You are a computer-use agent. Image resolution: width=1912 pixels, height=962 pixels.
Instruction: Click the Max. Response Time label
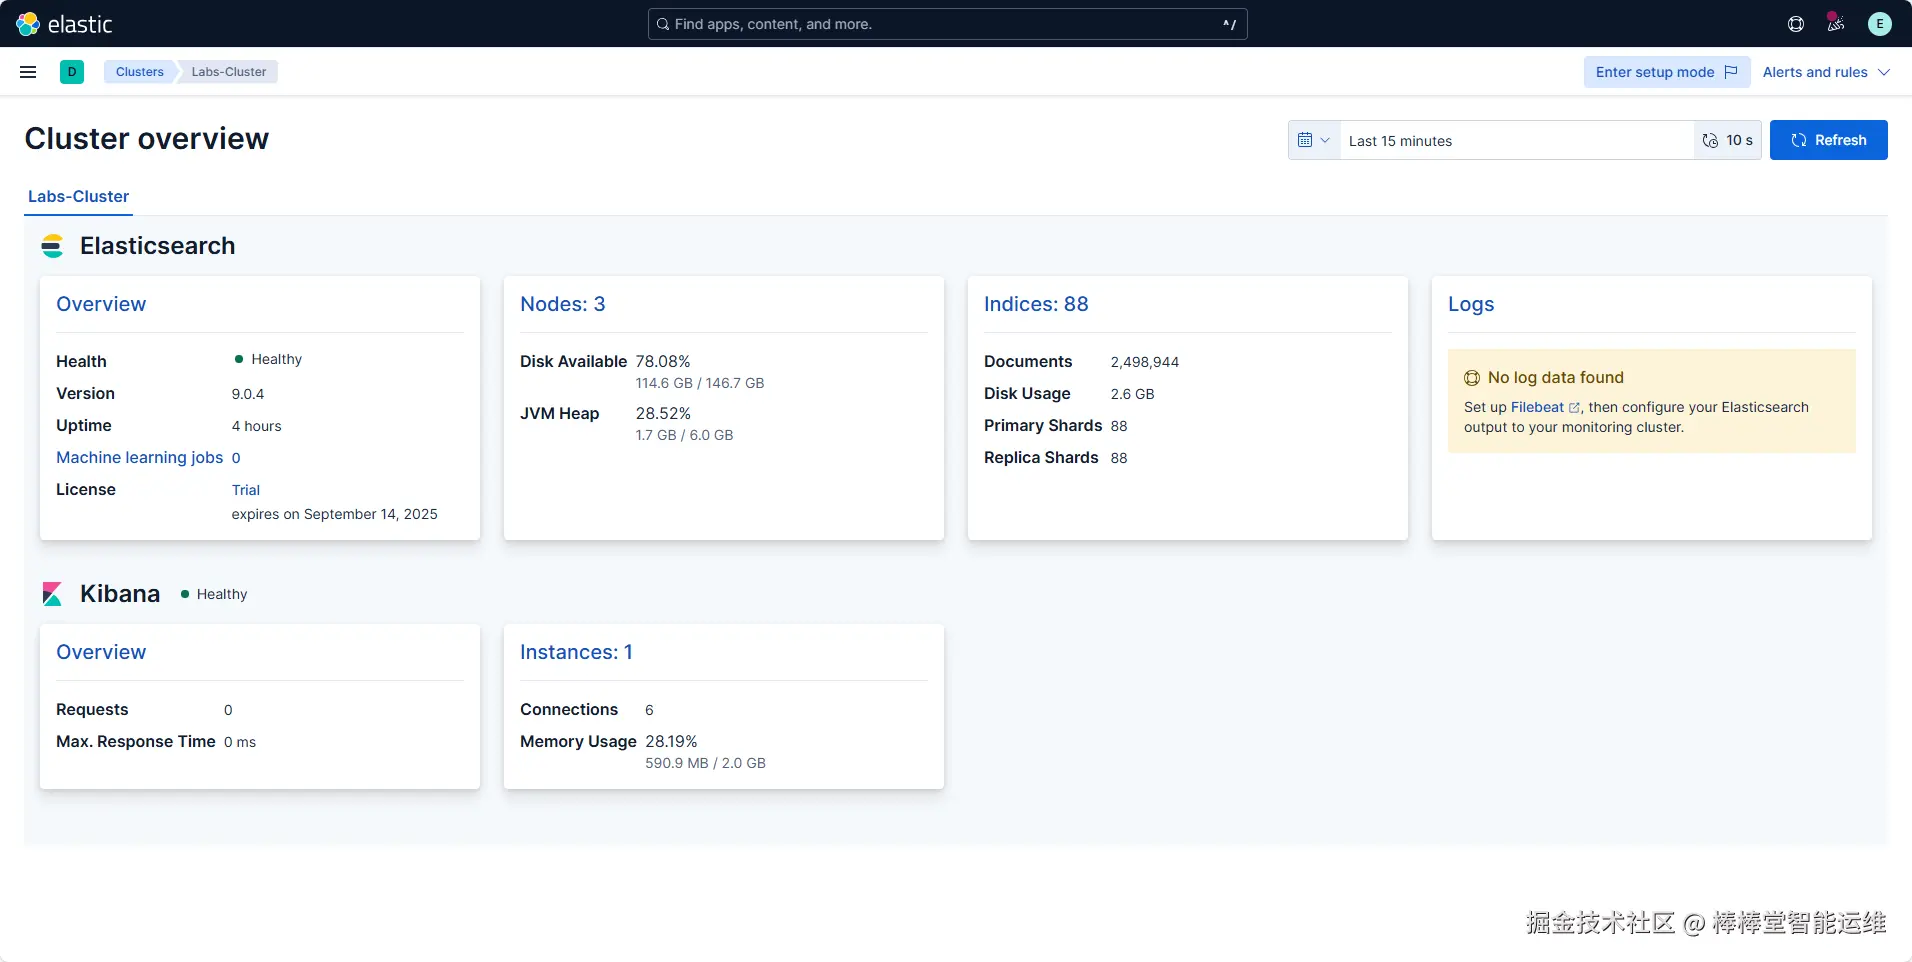coord(136,742)
